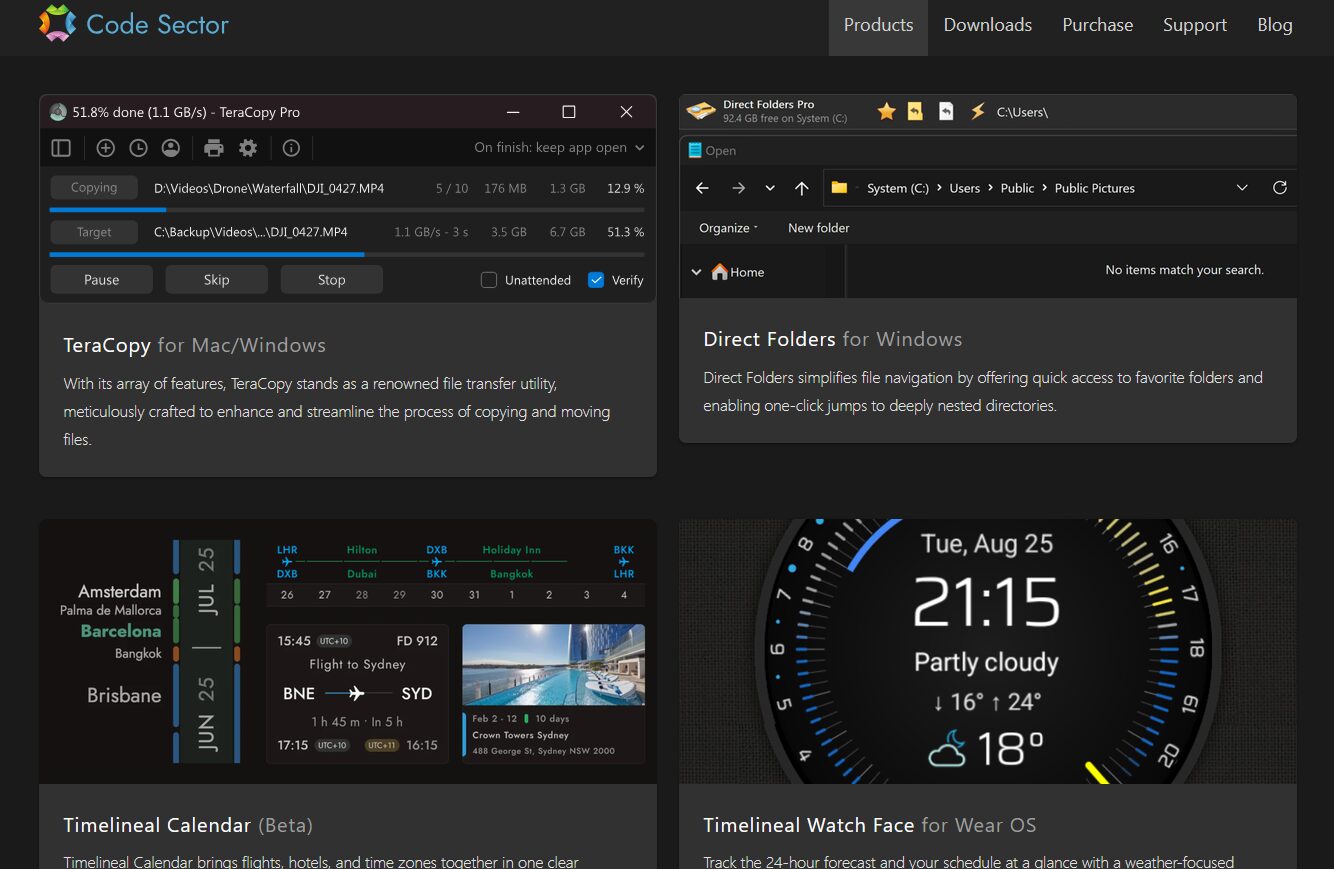Click the Copying source button
Screen dimensions: 1334x869
[94, 188]
